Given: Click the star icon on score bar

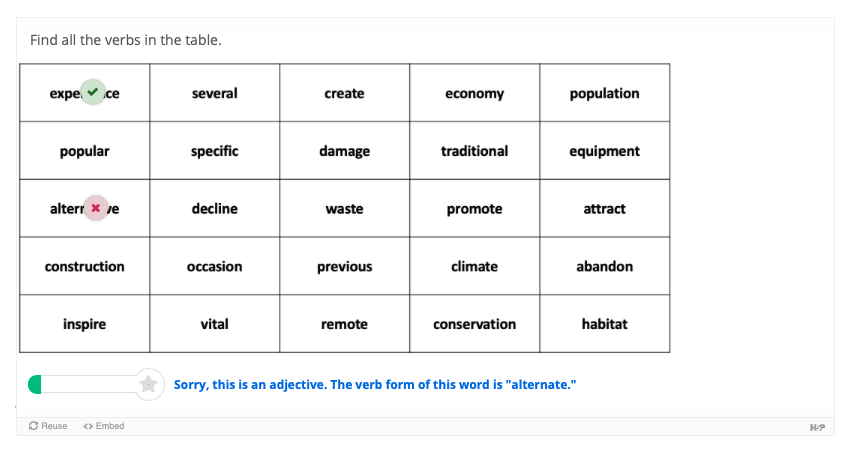Looking at the screenshot, I should [149, 385].
